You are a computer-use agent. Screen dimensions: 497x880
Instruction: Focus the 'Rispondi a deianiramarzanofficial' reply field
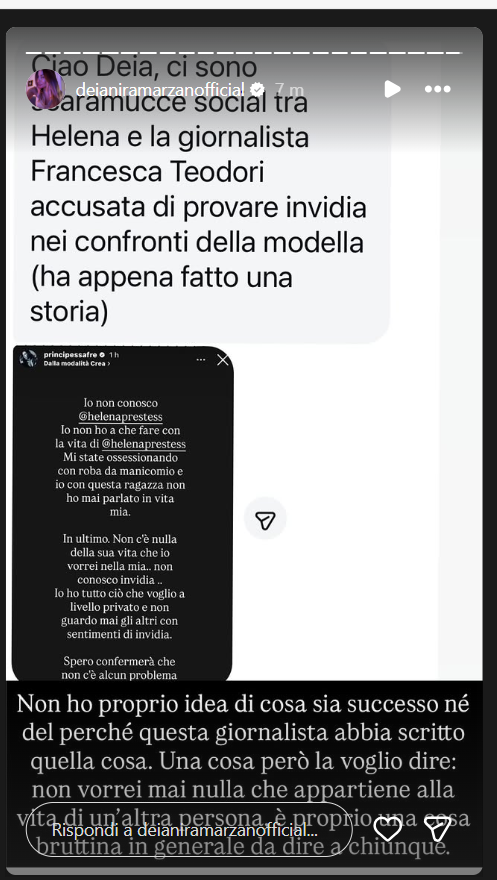click(x=189, y=829)
